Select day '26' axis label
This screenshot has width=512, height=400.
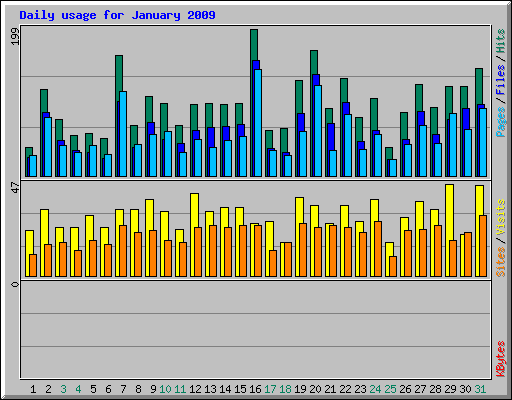tap(405, 389)
